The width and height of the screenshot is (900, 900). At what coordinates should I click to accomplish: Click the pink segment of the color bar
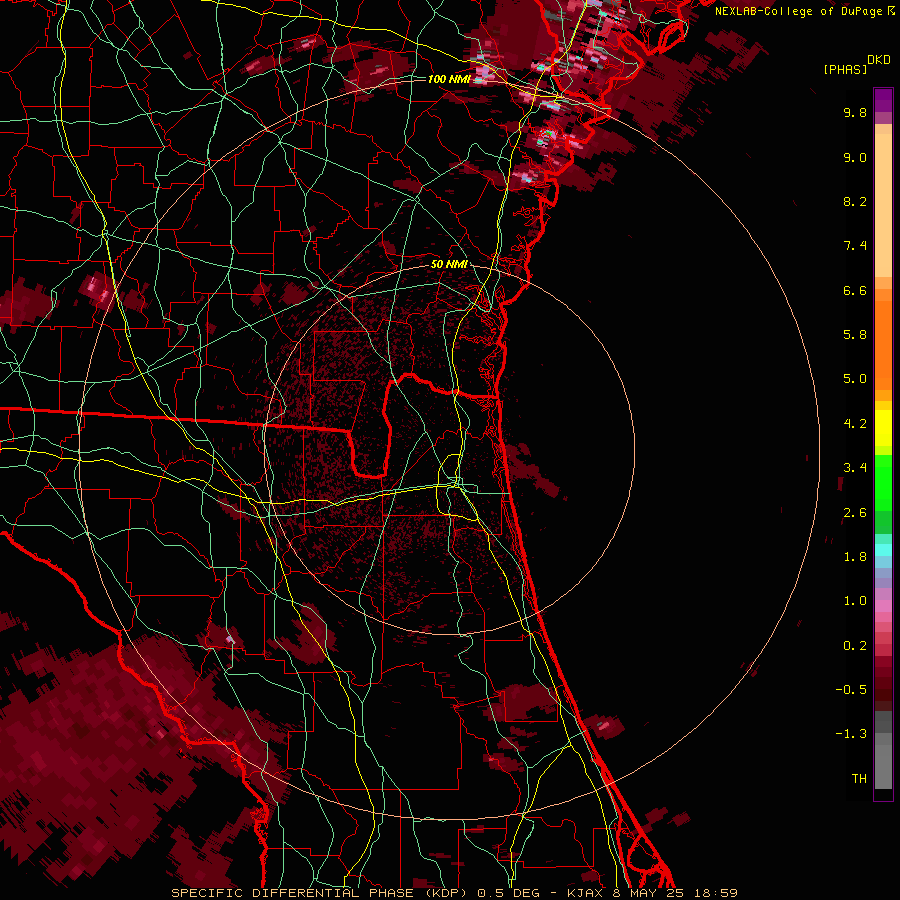(x=883, y=606)
